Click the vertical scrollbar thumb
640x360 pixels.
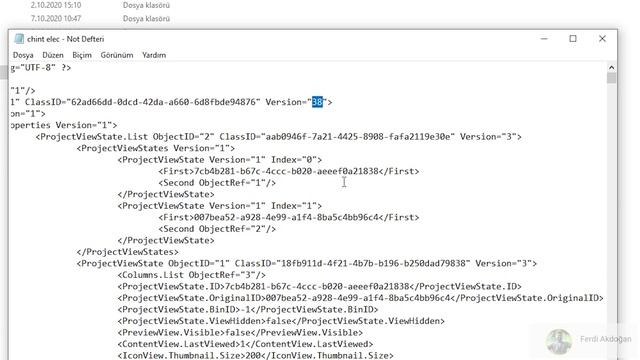(x=611, y=78)
